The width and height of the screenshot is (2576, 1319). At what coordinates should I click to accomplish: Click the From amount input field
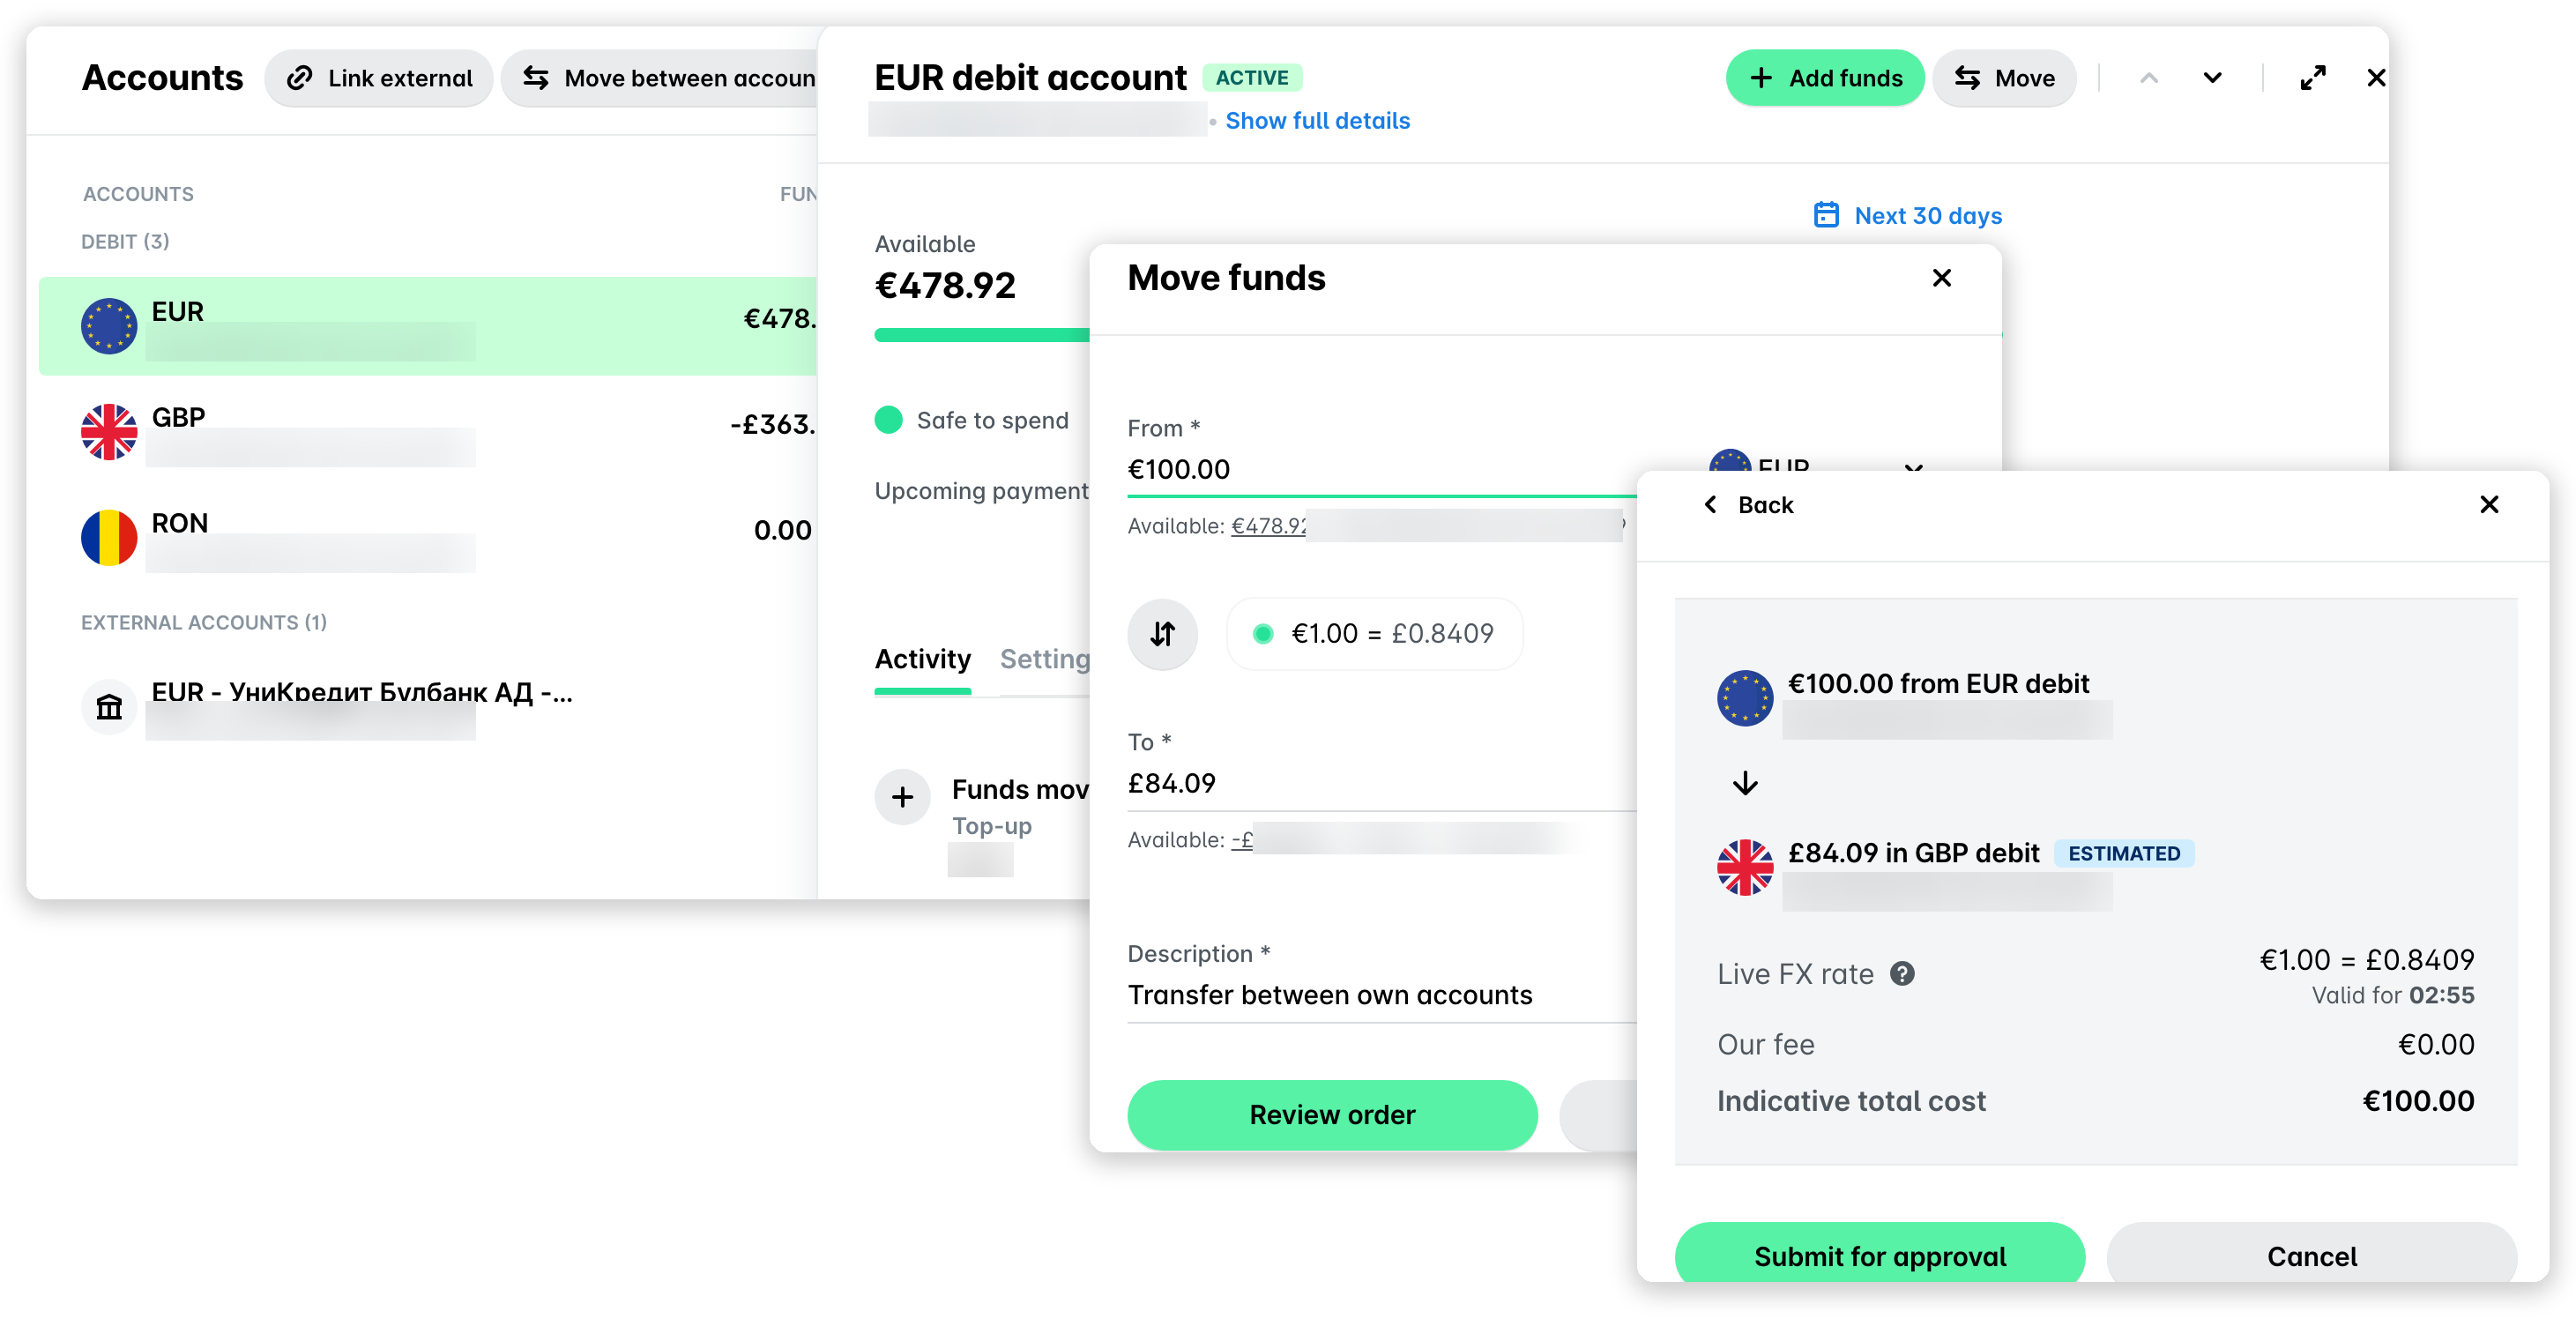click(x=1380, y=470)
